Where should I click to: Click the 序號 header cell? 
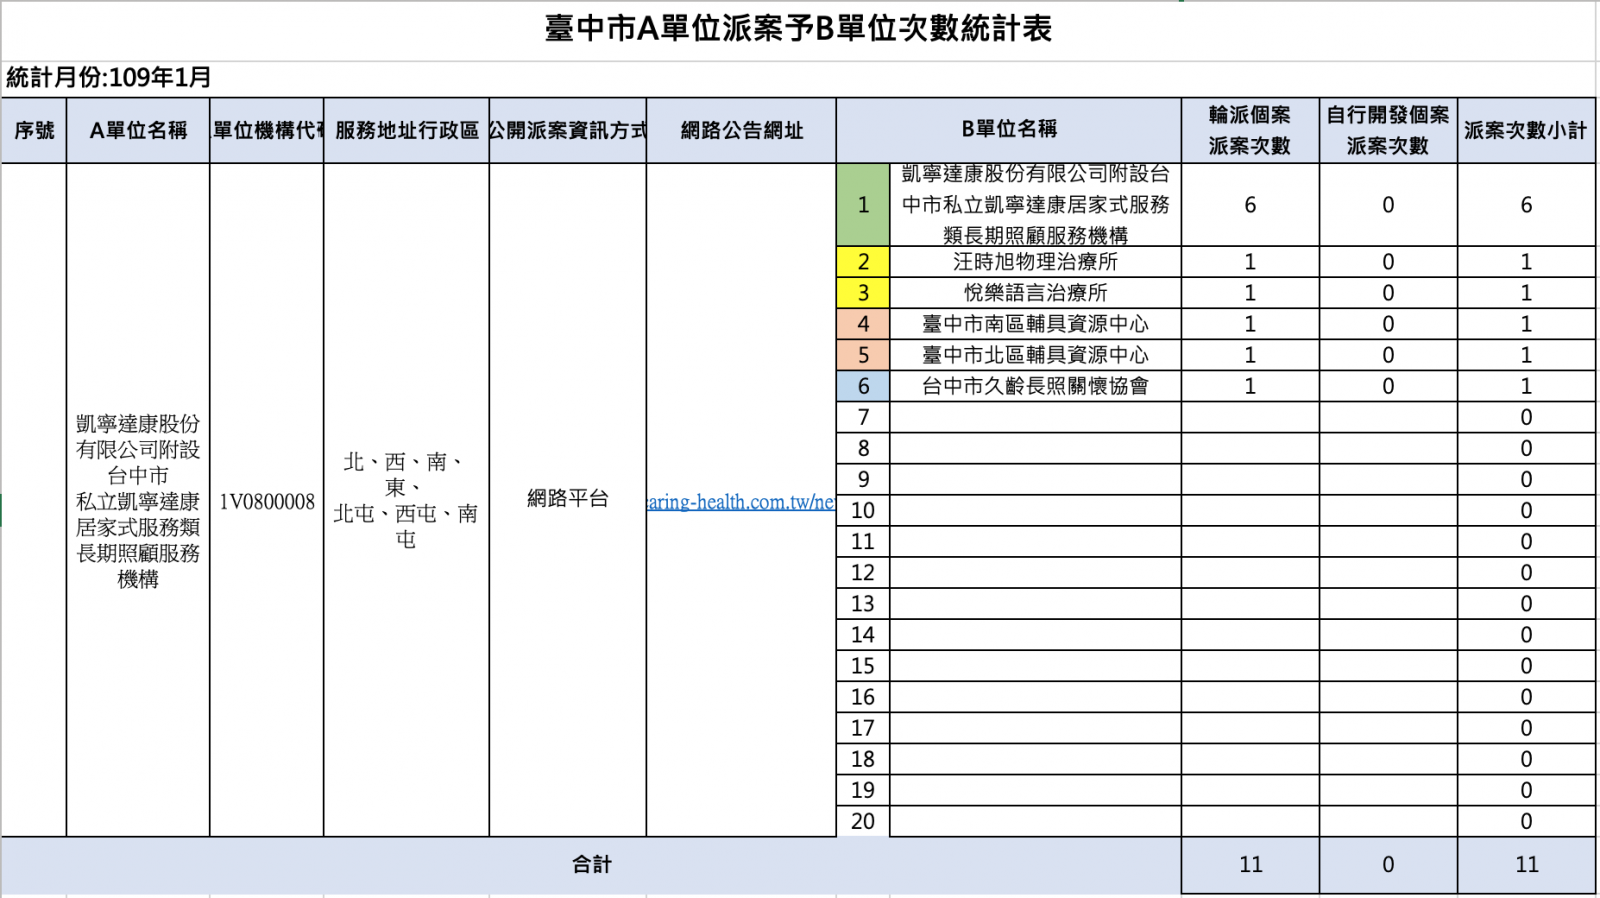pos(34,130)
